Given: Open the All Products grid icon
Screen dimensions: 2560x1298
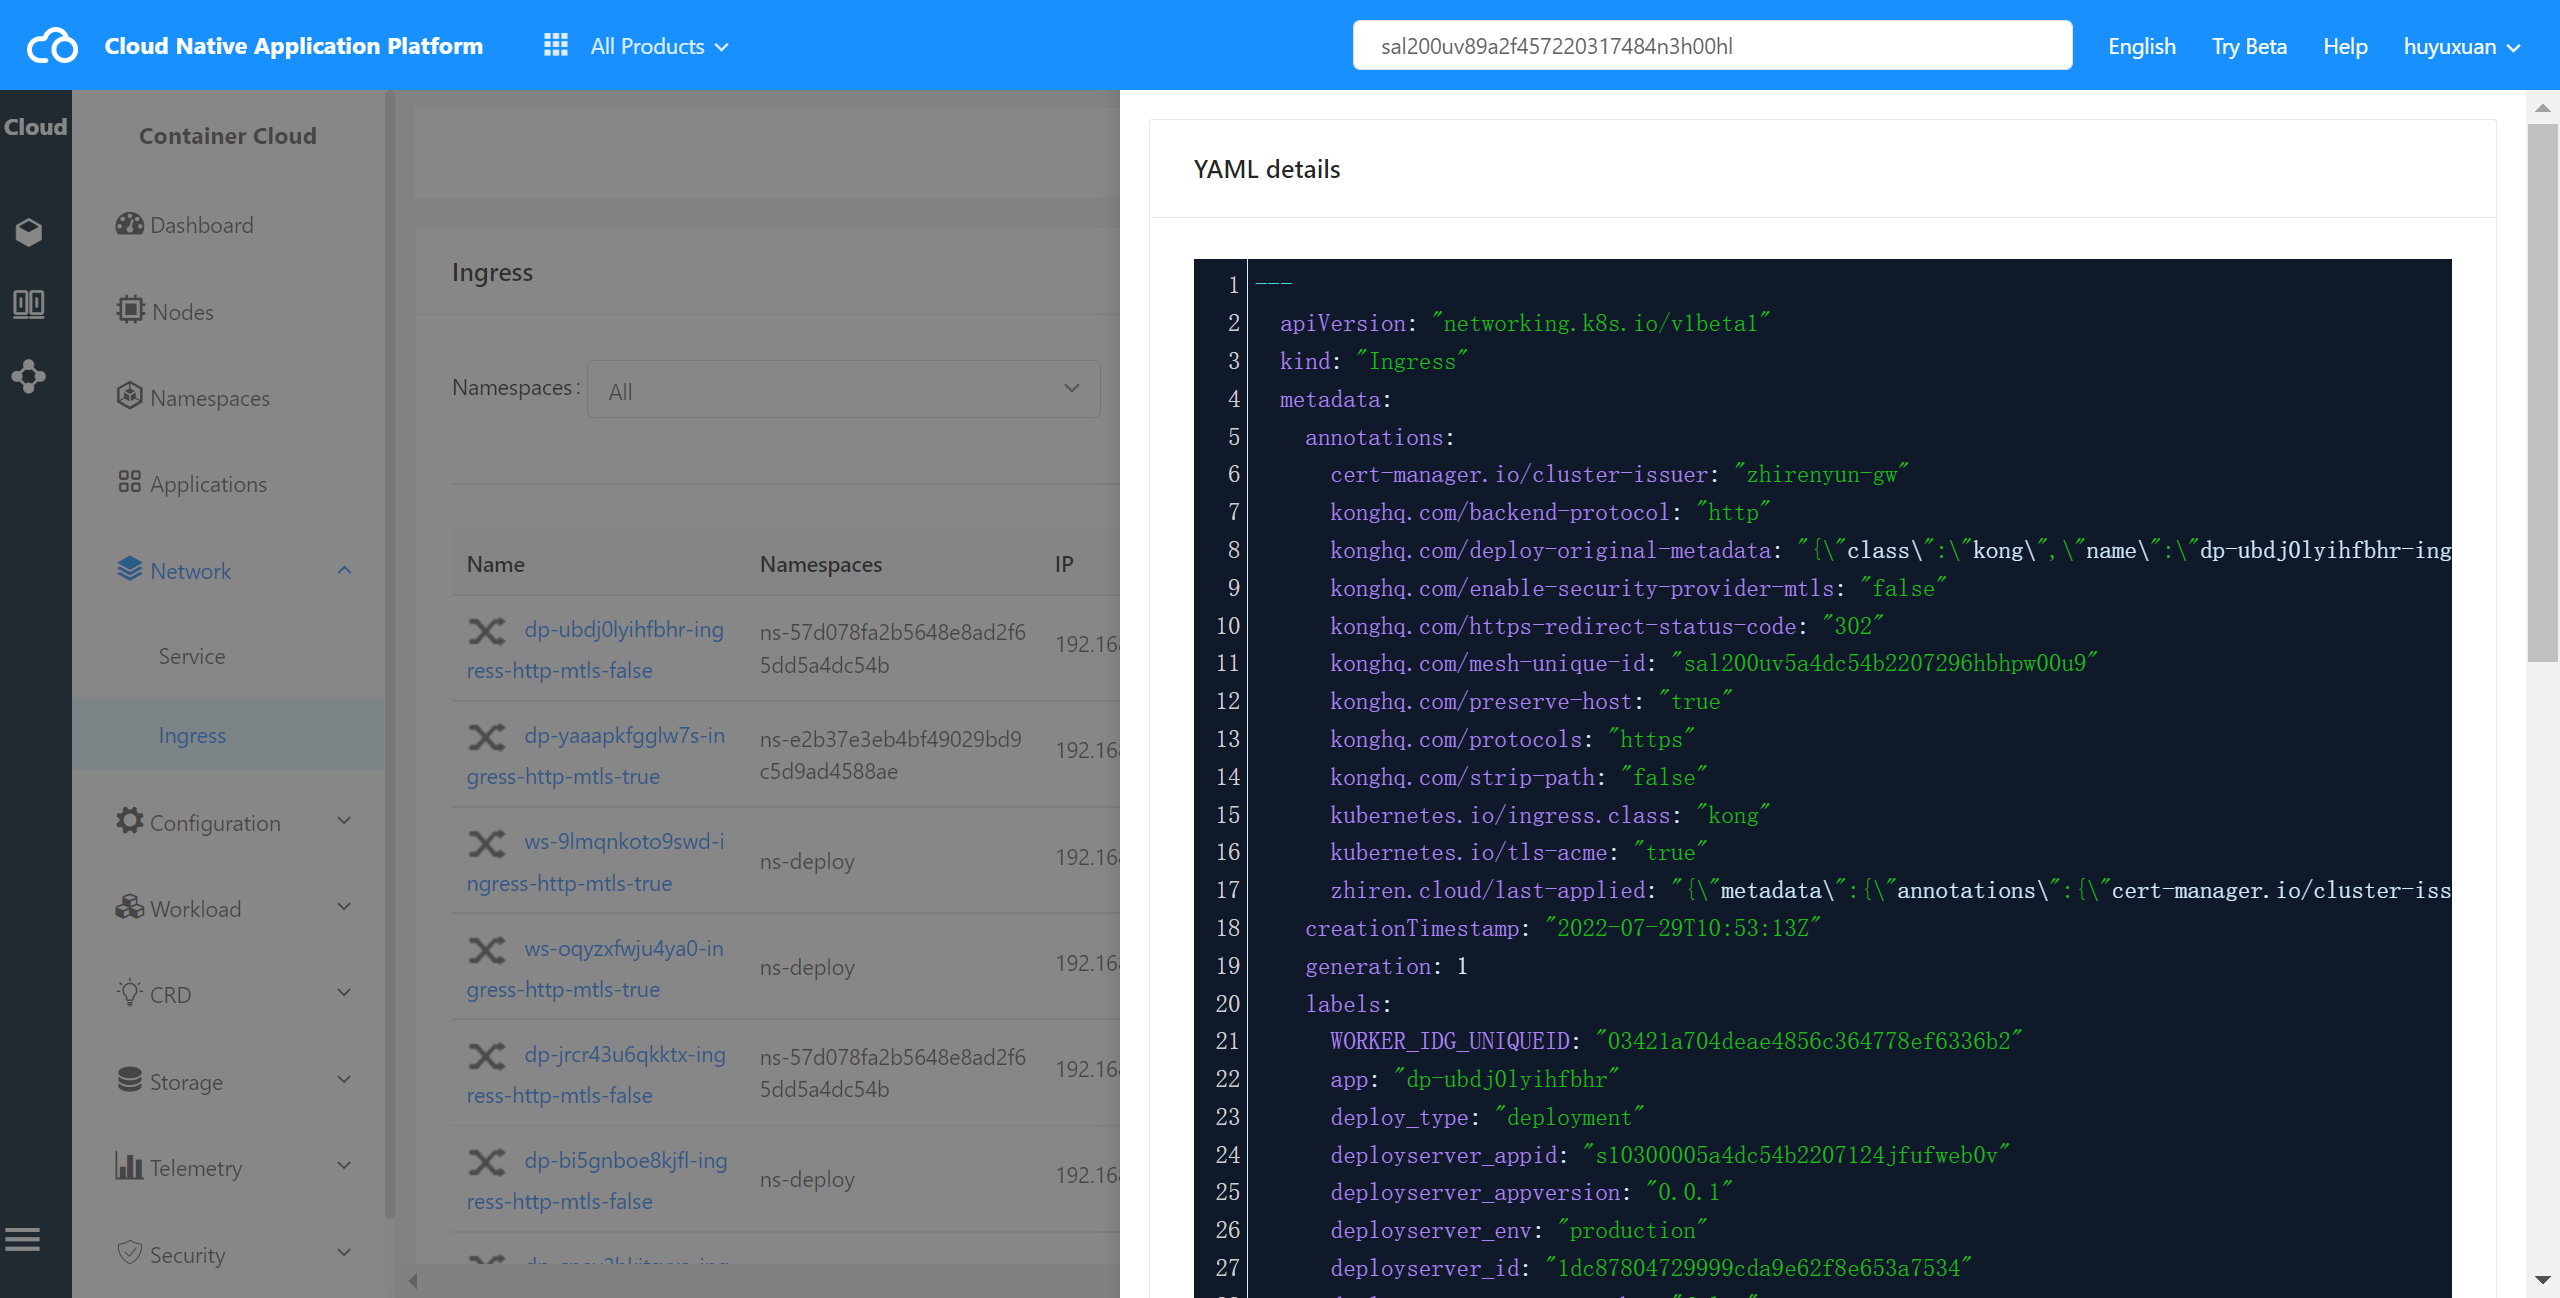Looking at the screenshot, I should coord(556,45).
